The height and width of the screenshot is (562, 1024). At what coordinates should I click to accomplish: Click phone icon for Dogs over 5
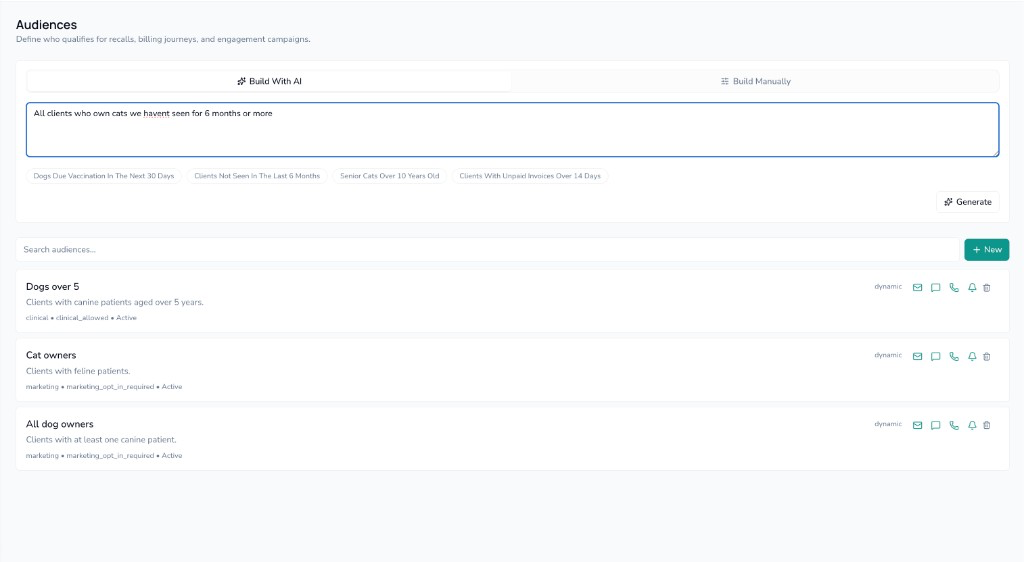954,287
